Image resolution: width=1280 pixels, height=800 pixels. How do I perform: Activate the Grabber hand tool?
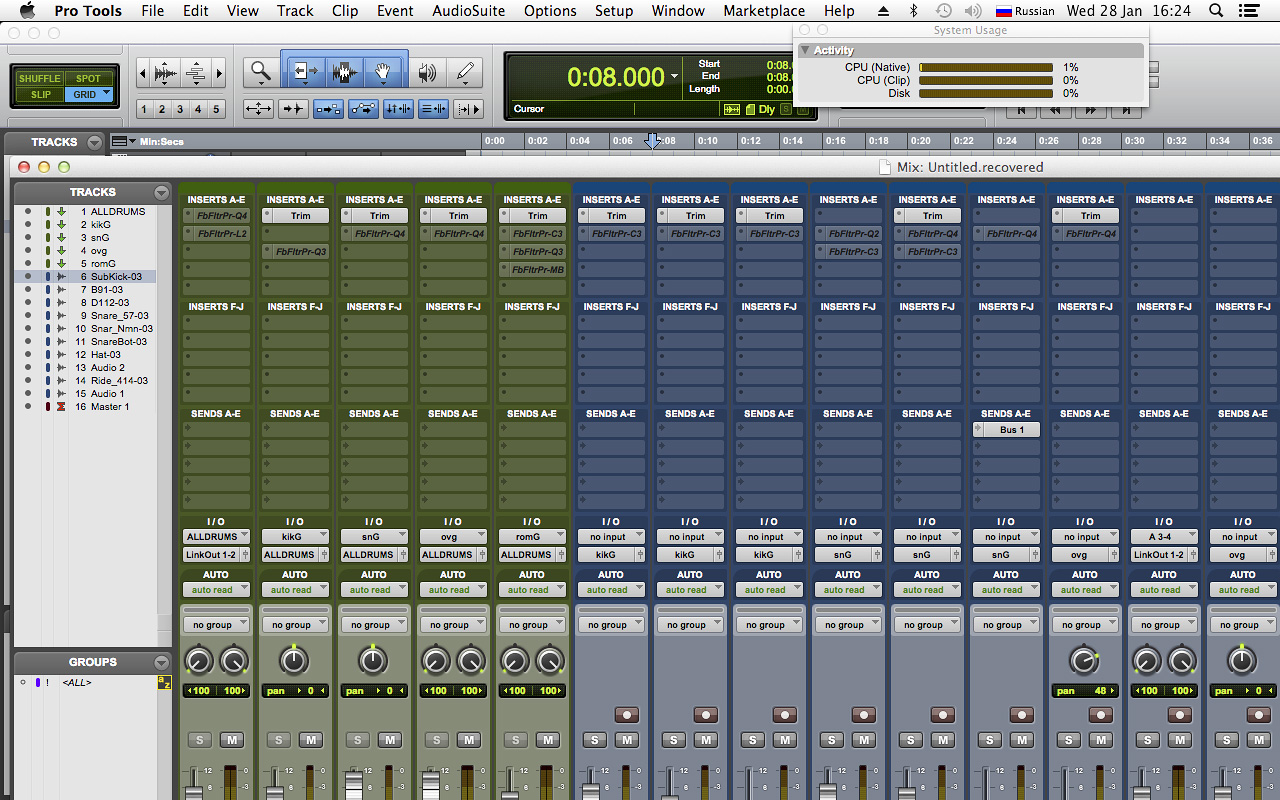tap(383, 70)
